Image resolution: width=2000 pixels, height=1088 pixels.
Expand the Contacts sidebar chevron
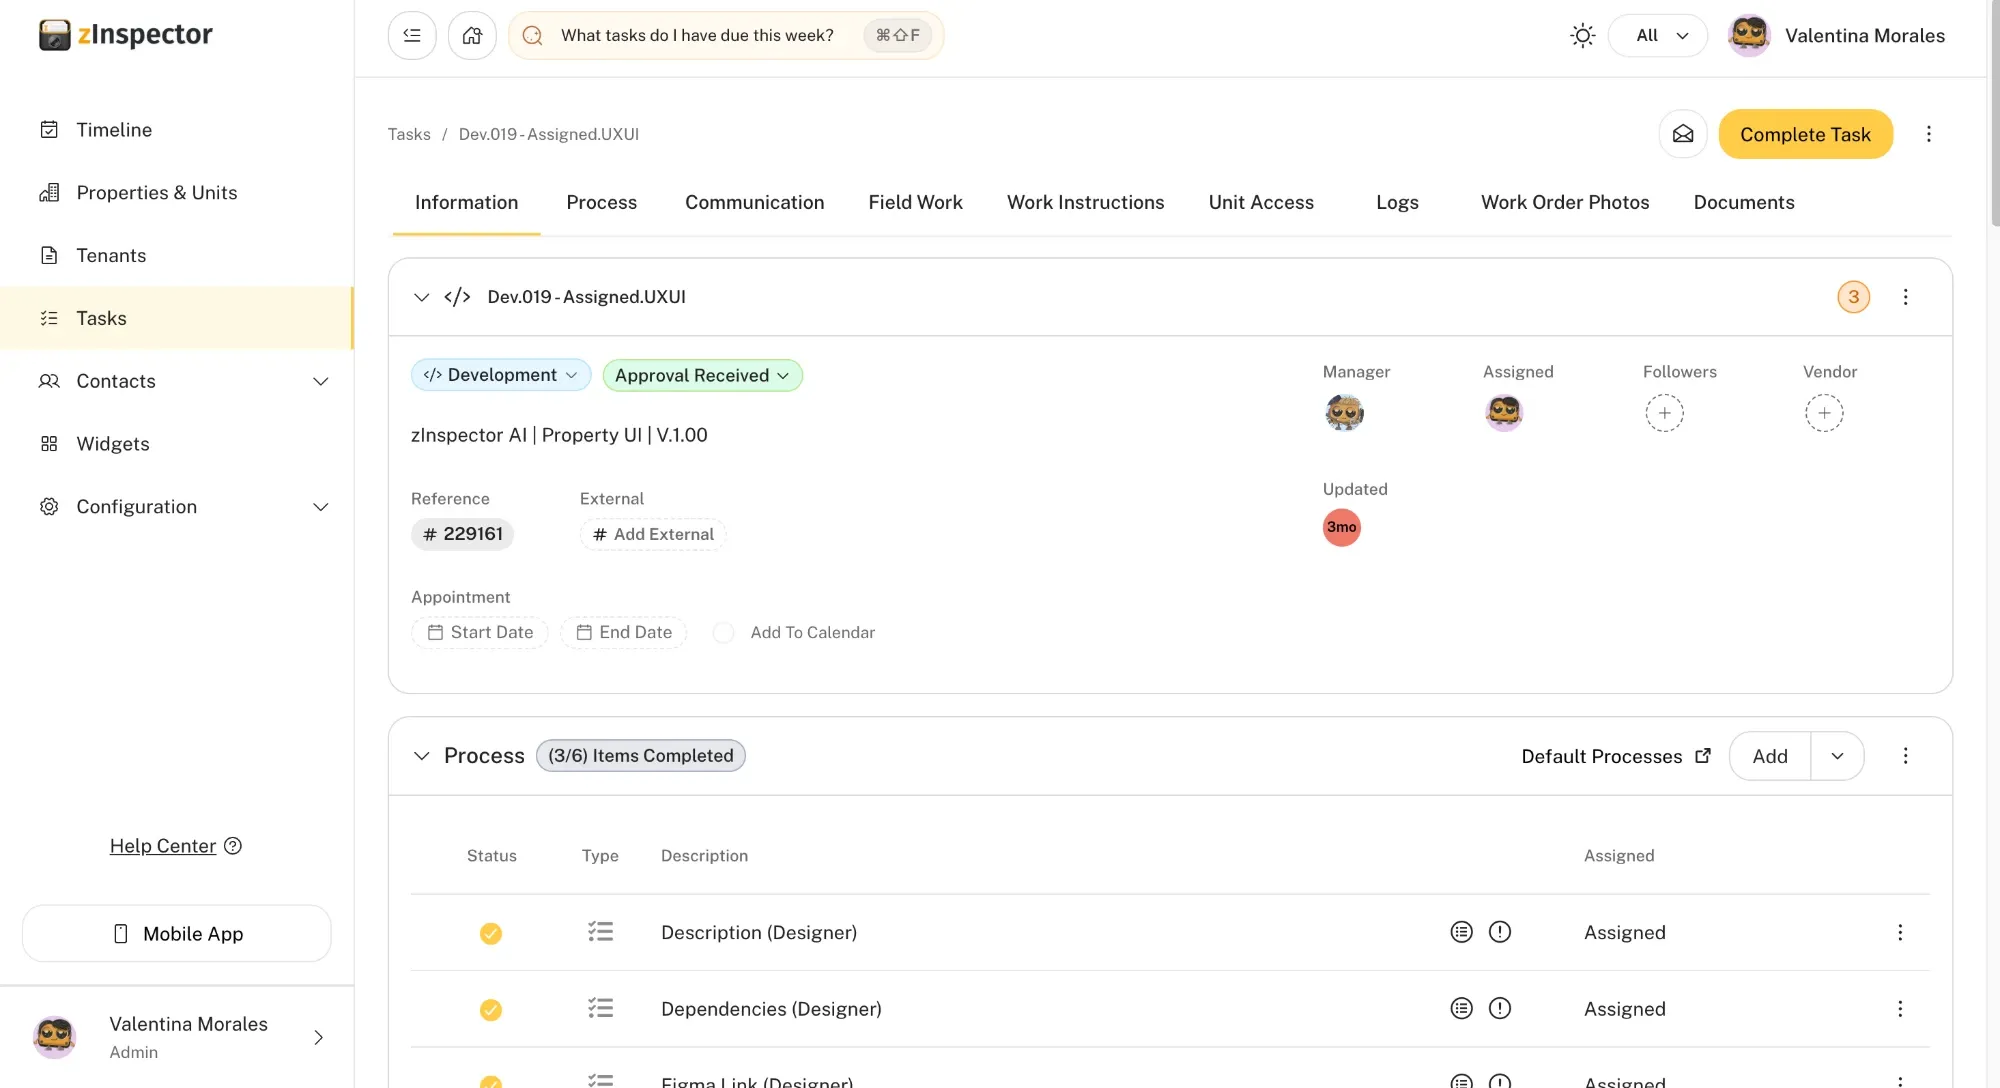[x=321, y=381]
